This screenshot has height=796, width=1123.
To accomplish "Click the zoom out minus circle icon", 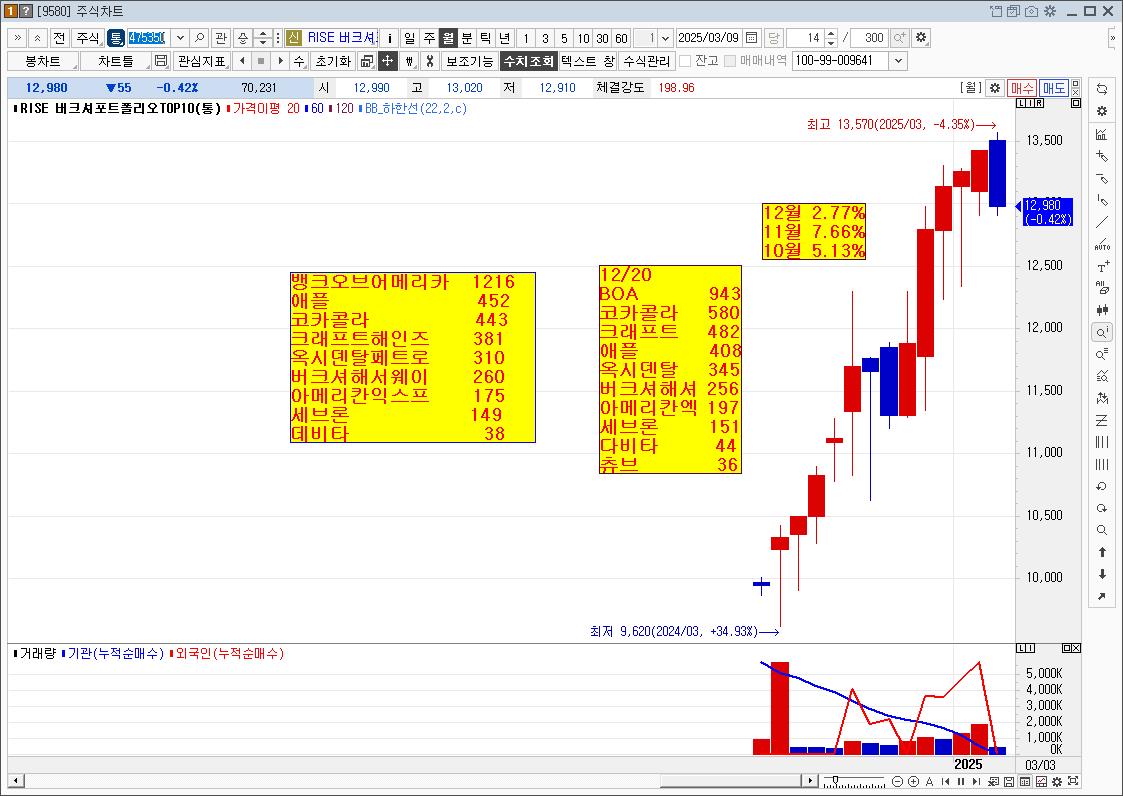I will (x=897, y=782).
